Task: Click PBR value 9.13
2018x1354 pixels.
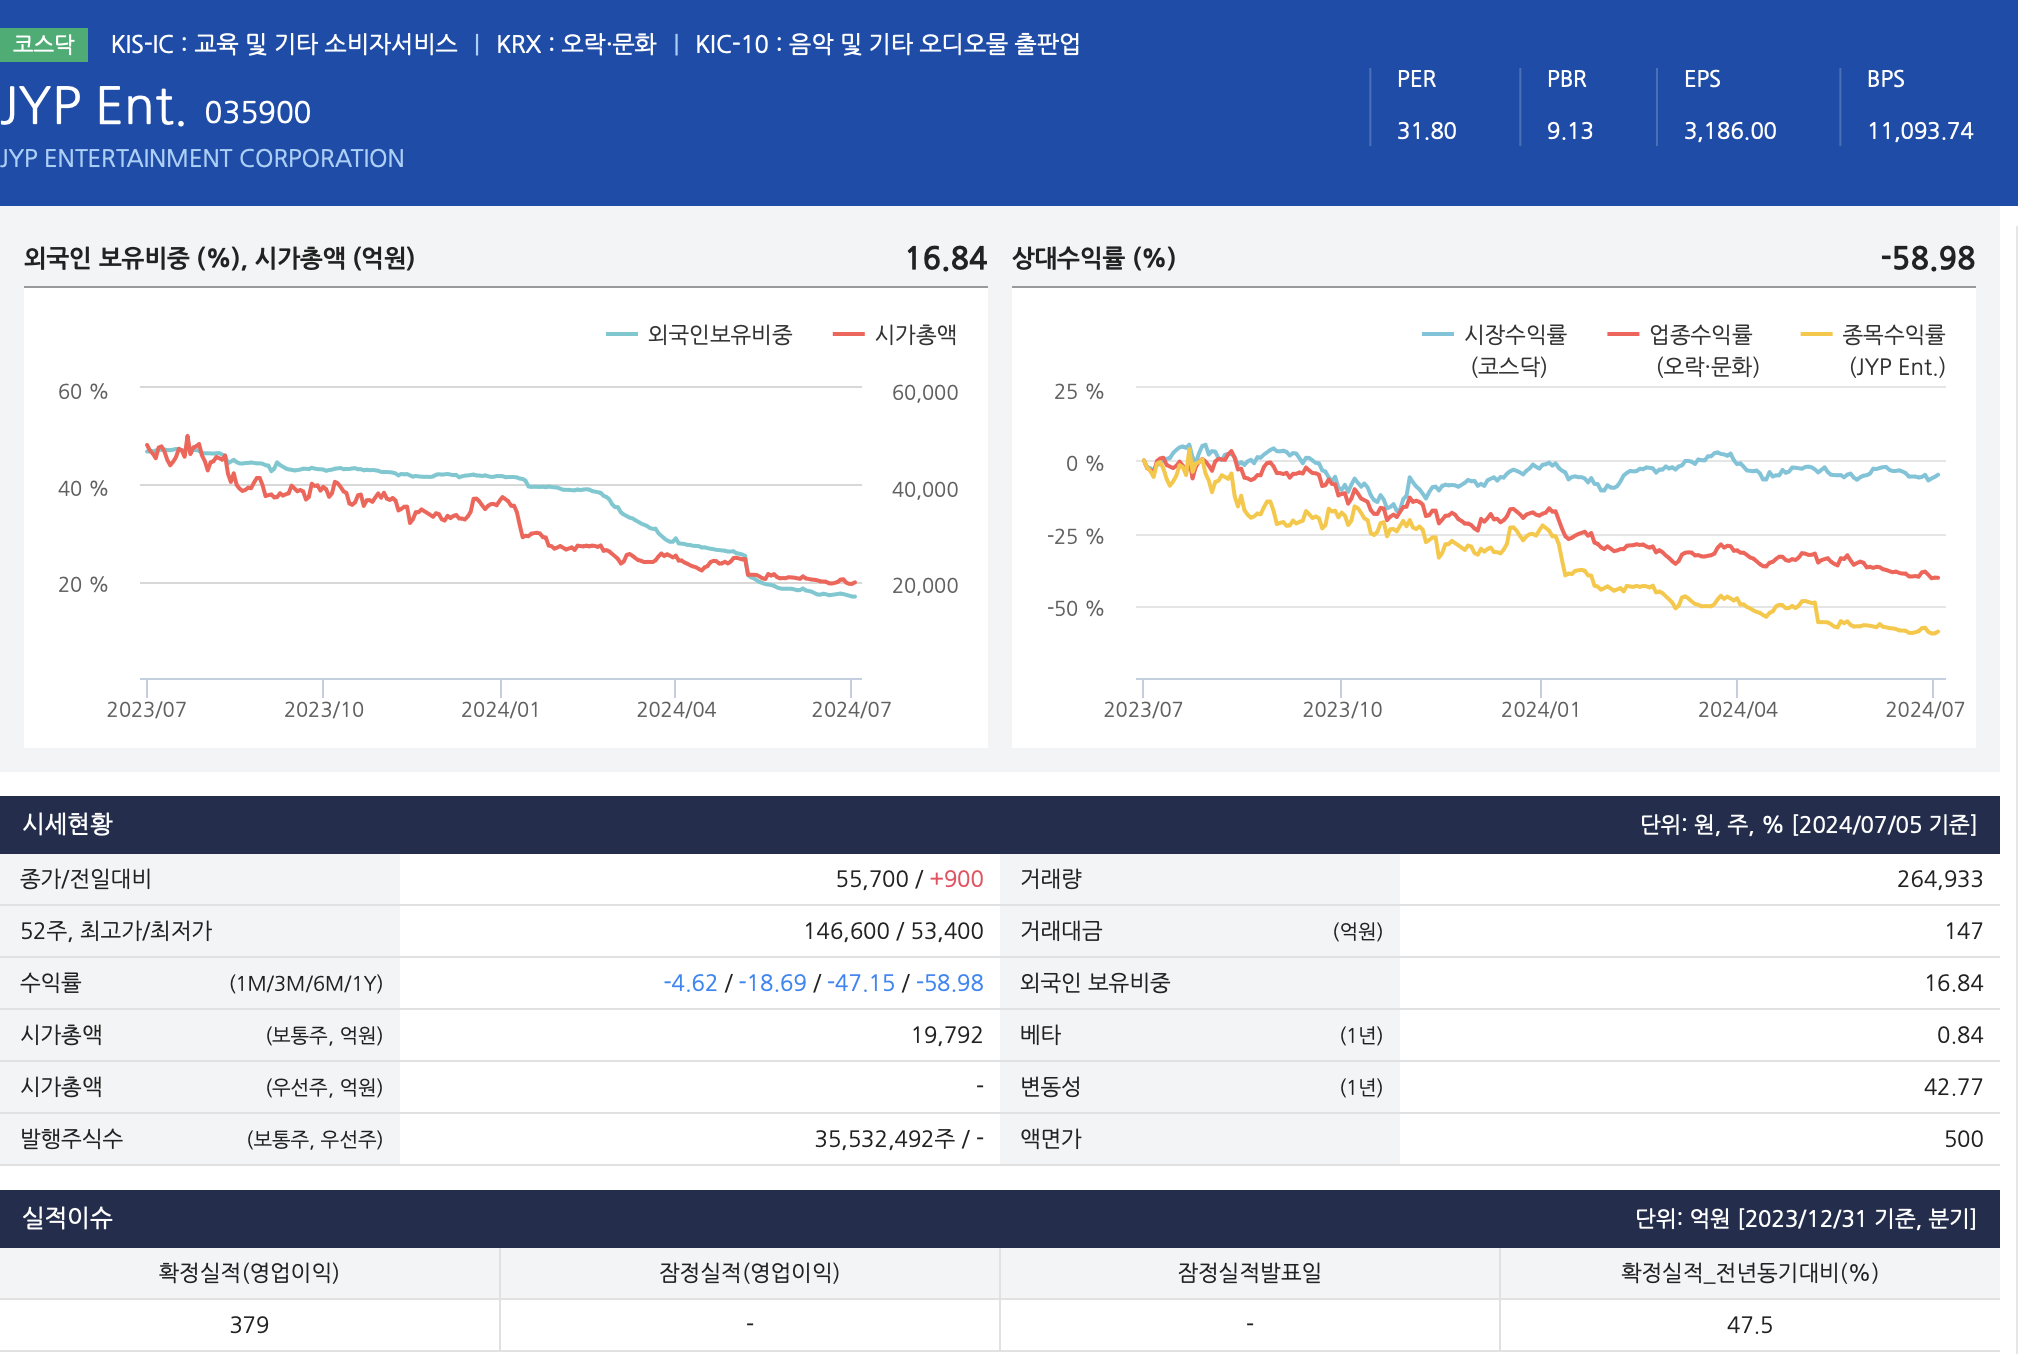Action: coord(1569,131)
